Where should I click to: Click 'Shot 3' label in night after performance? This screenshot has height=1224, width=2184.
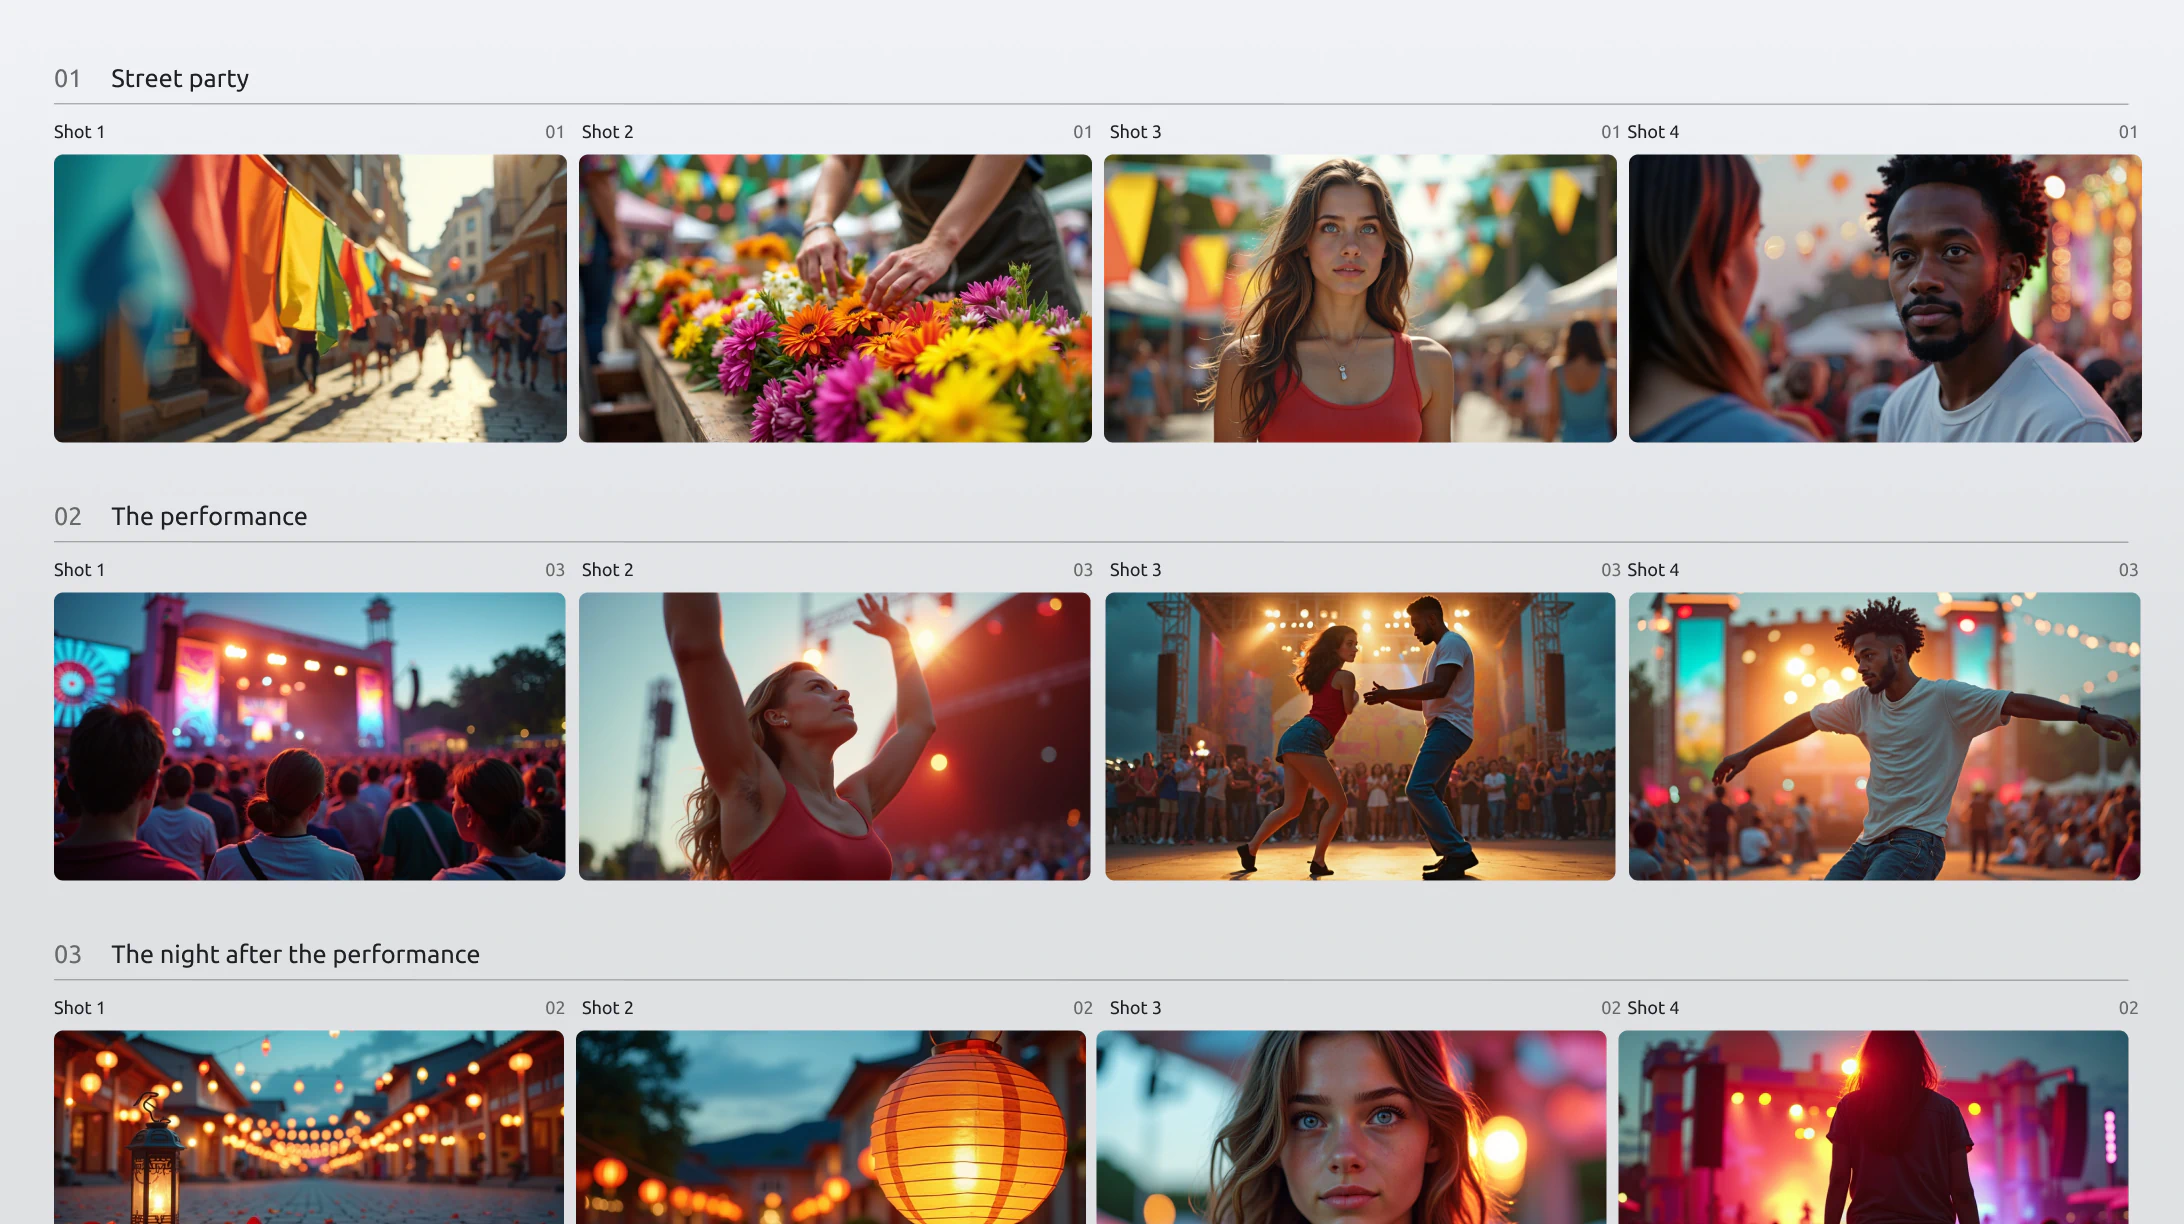click(1135, 1008)
